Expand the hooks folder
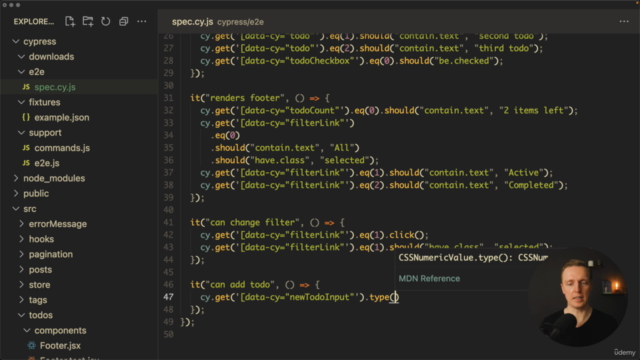 [x=21, y=239]
